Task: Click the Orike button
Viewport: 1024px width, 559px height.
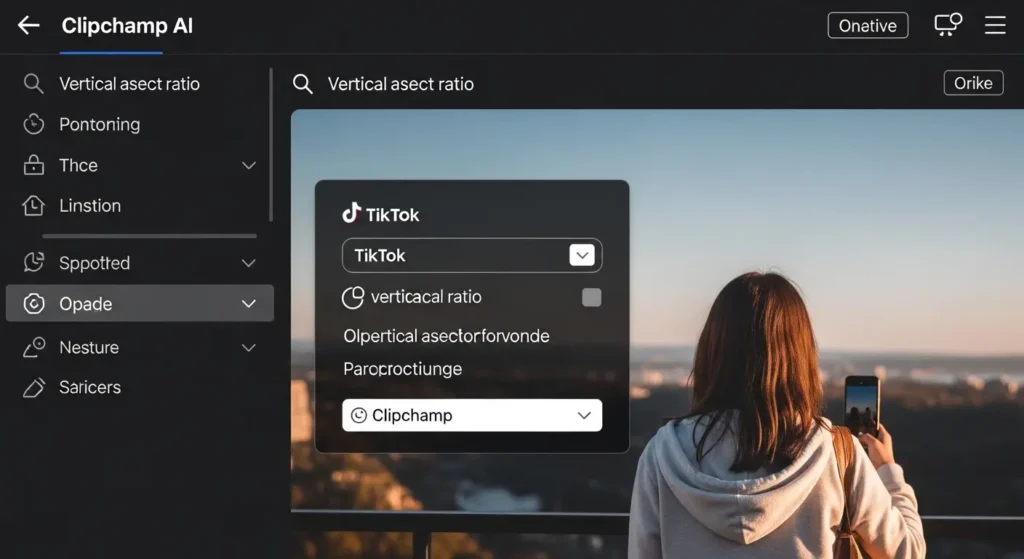Action: click(x=972, y=83)
